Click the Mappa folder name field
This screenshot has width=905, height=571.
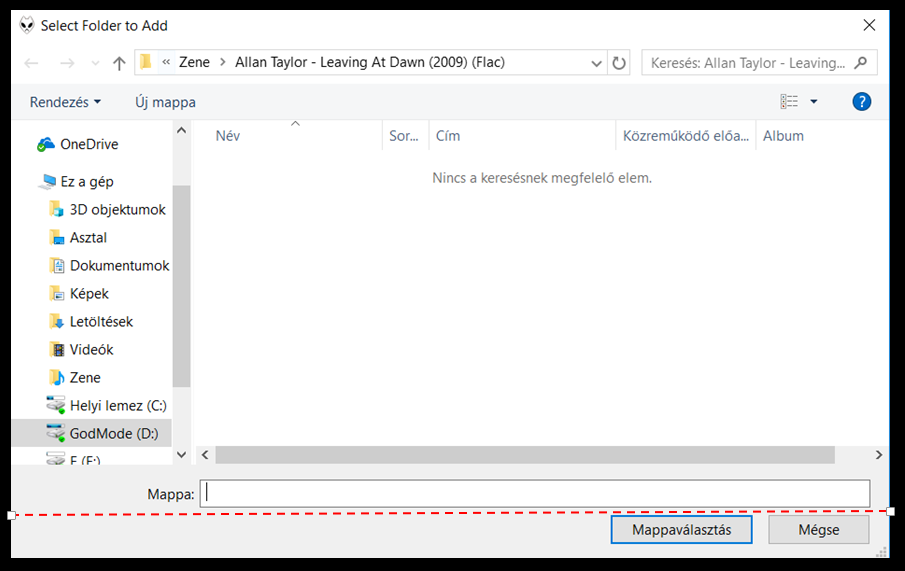[x=534, y=494]
